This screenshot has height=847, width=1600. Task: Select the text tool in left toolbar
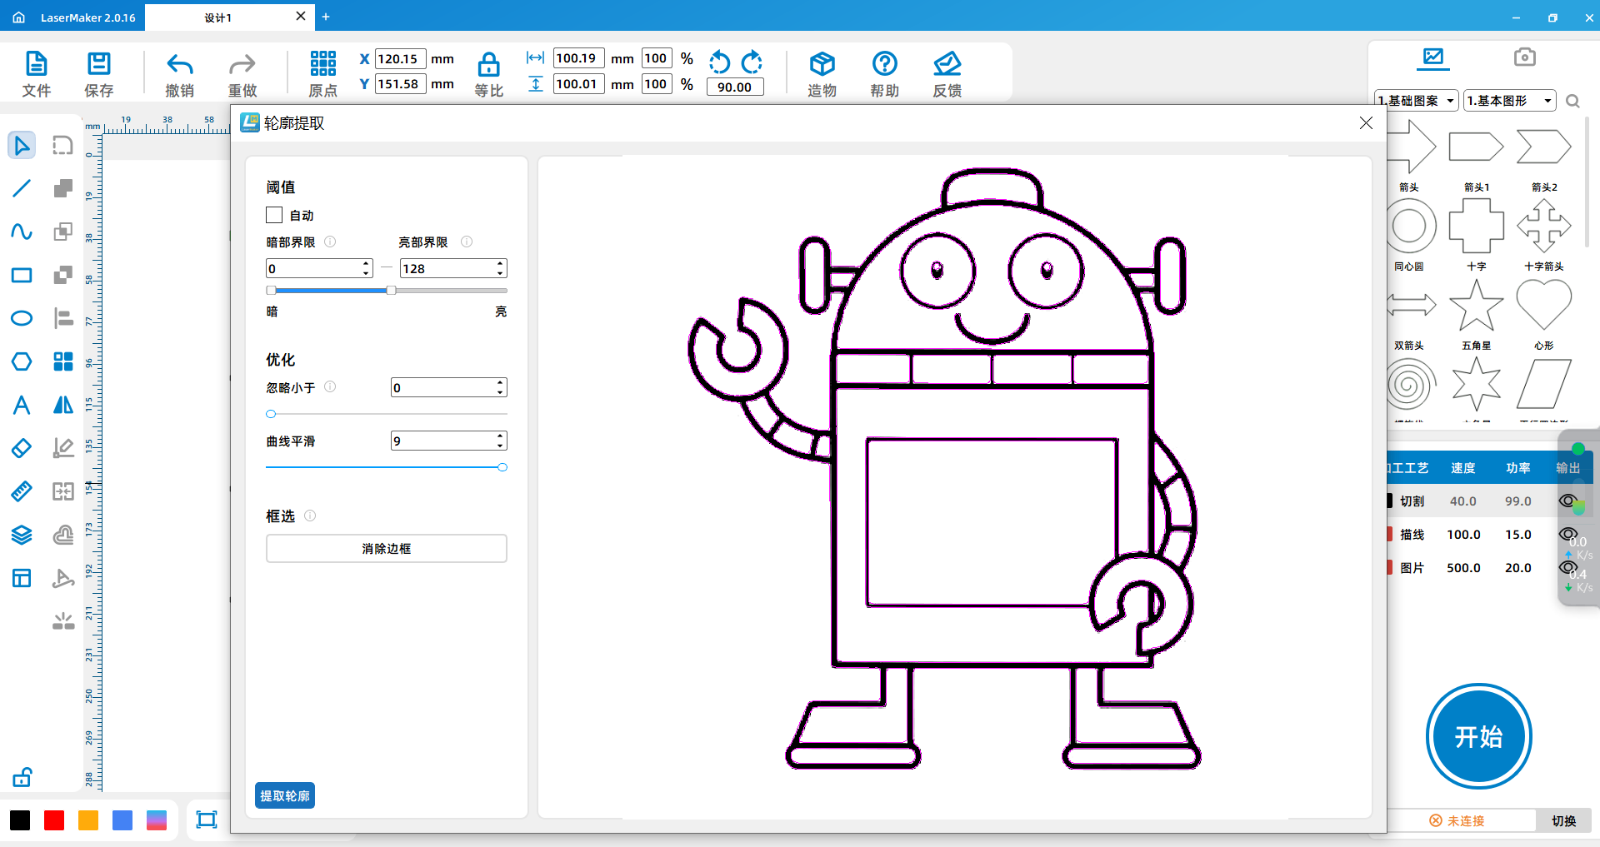pyautogui.click(x=21, y=405)
